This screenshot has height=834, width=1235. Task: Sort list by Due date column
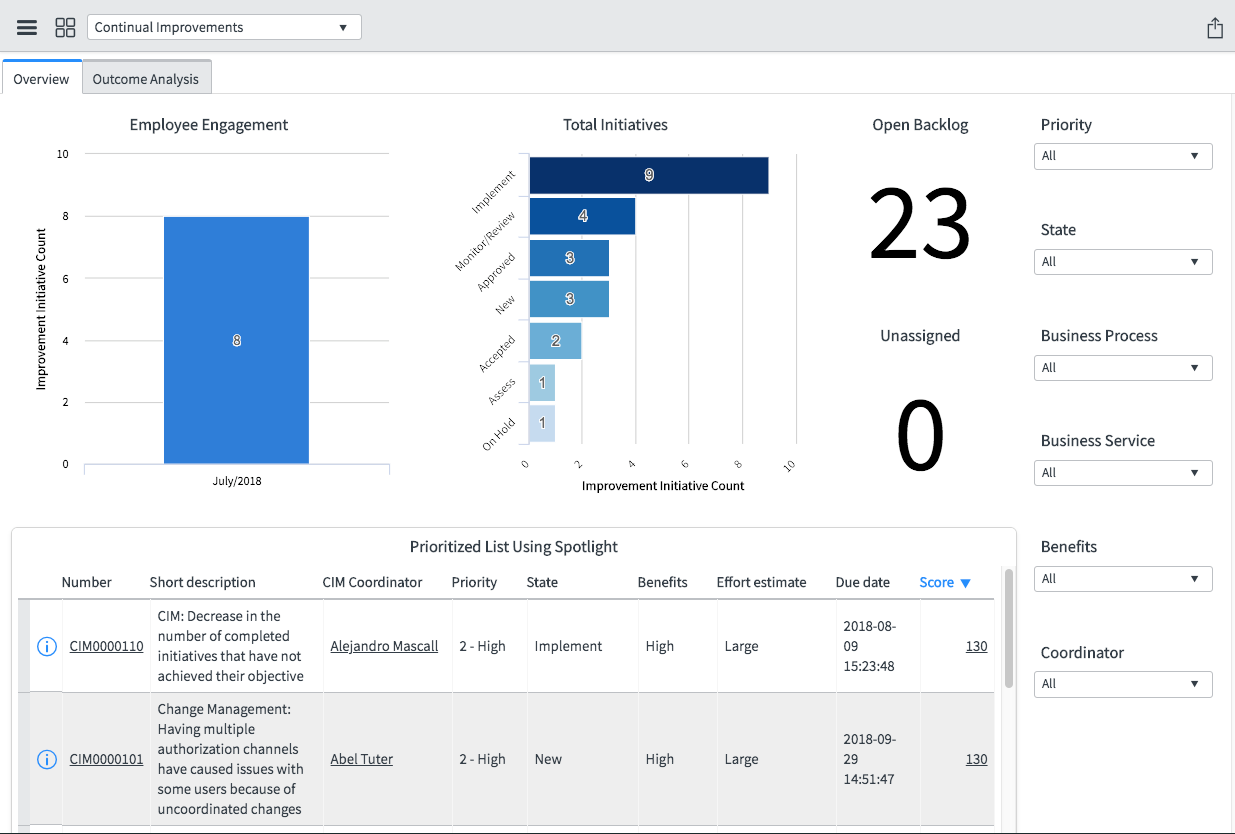[862, 582]
